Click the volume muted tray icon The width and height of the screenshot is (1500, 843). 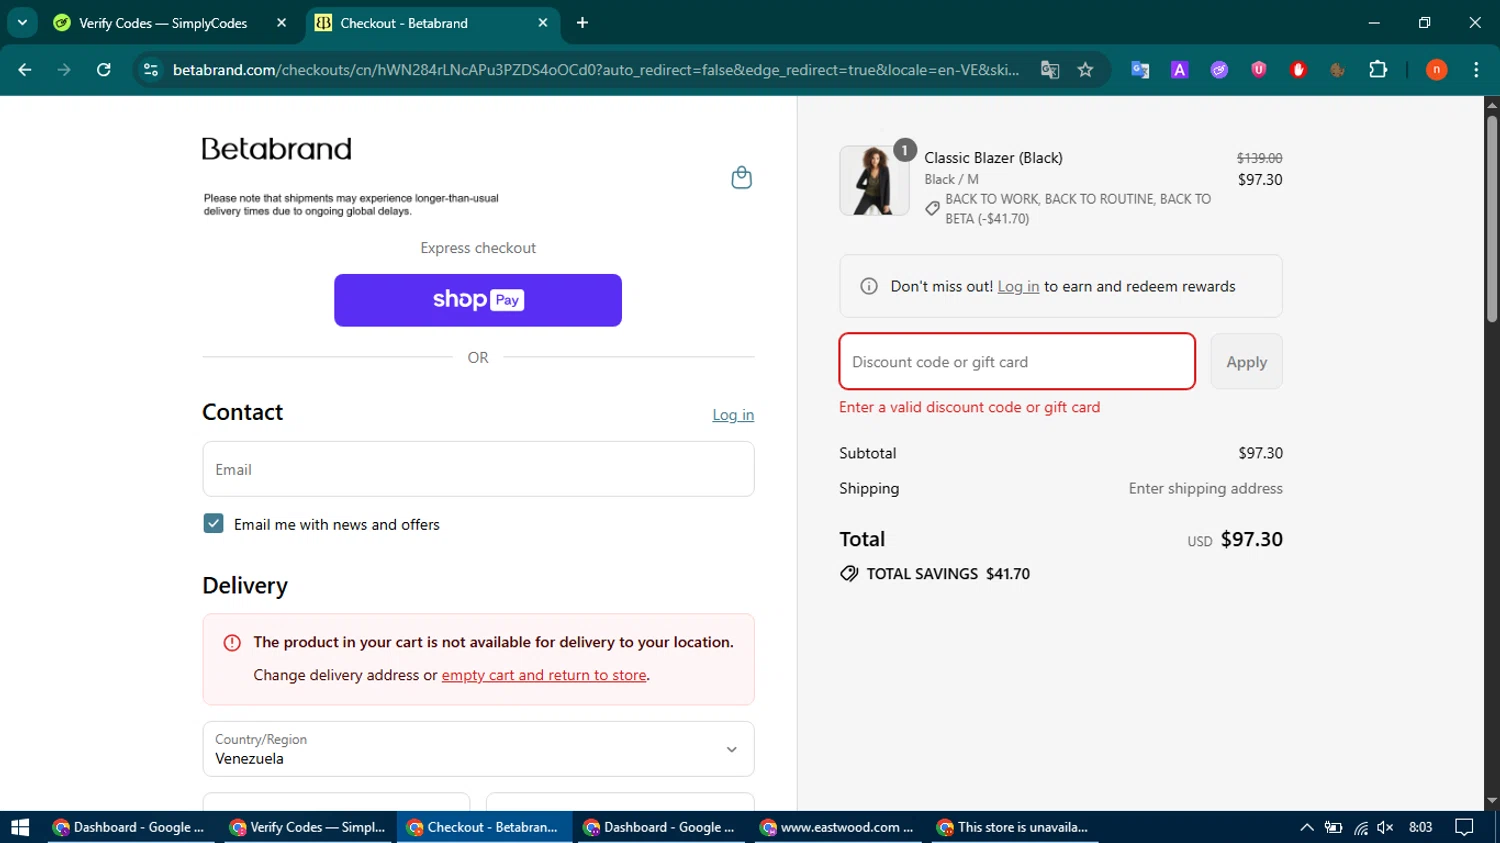1385,827
